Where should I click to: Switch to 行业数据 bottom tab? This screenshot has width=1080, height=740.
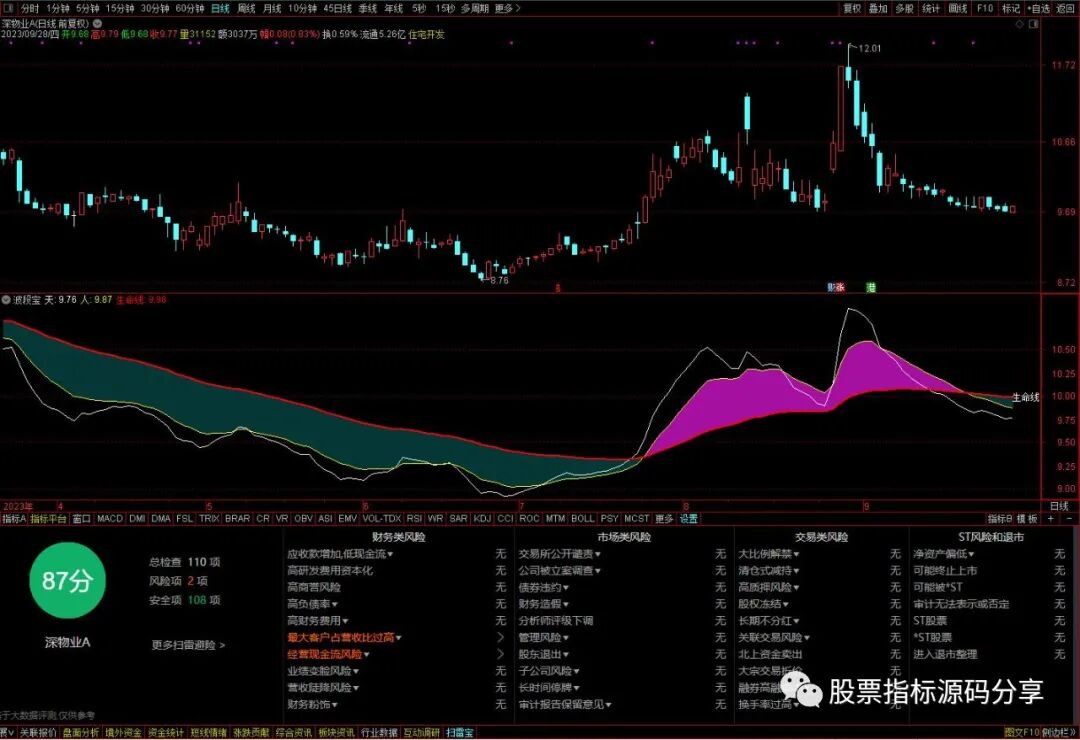coord(380,733)
